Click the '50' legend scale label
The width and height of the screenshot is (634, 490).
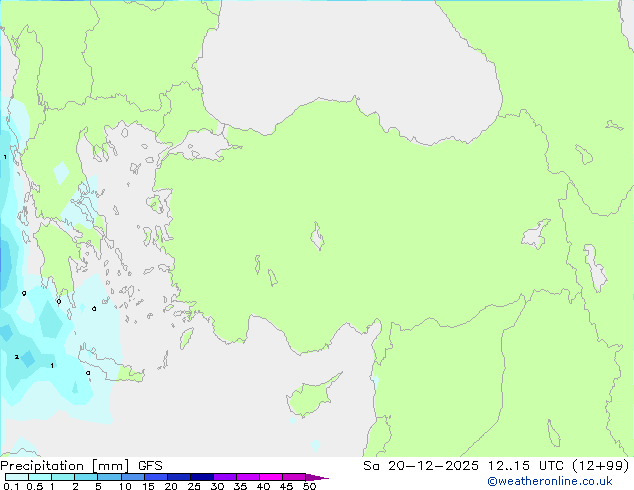coord(309,486)
